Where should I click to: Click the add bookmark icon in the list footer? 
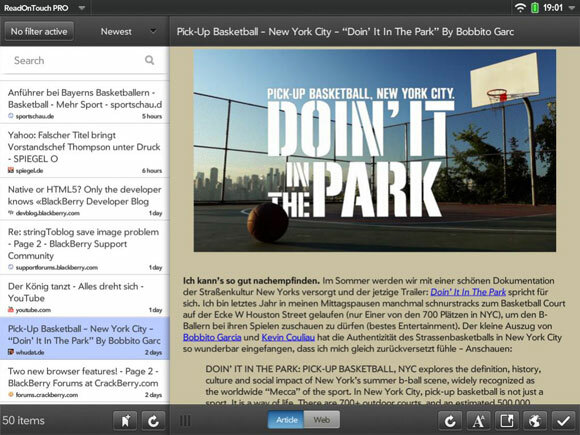point(125,421)
